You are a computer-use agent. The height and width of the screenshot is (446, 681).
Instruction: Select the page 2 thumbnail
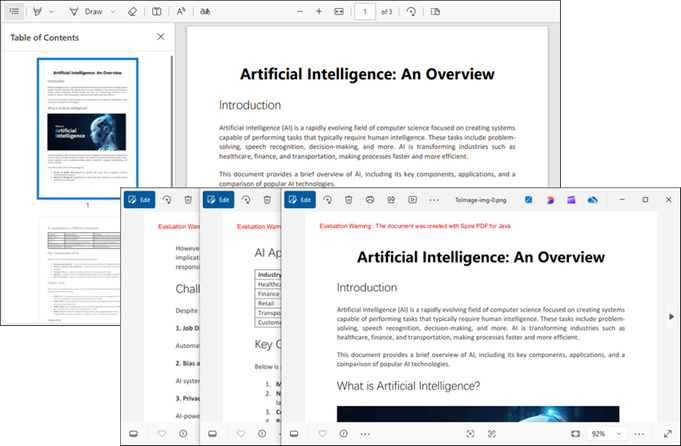(x=79, y=269)
